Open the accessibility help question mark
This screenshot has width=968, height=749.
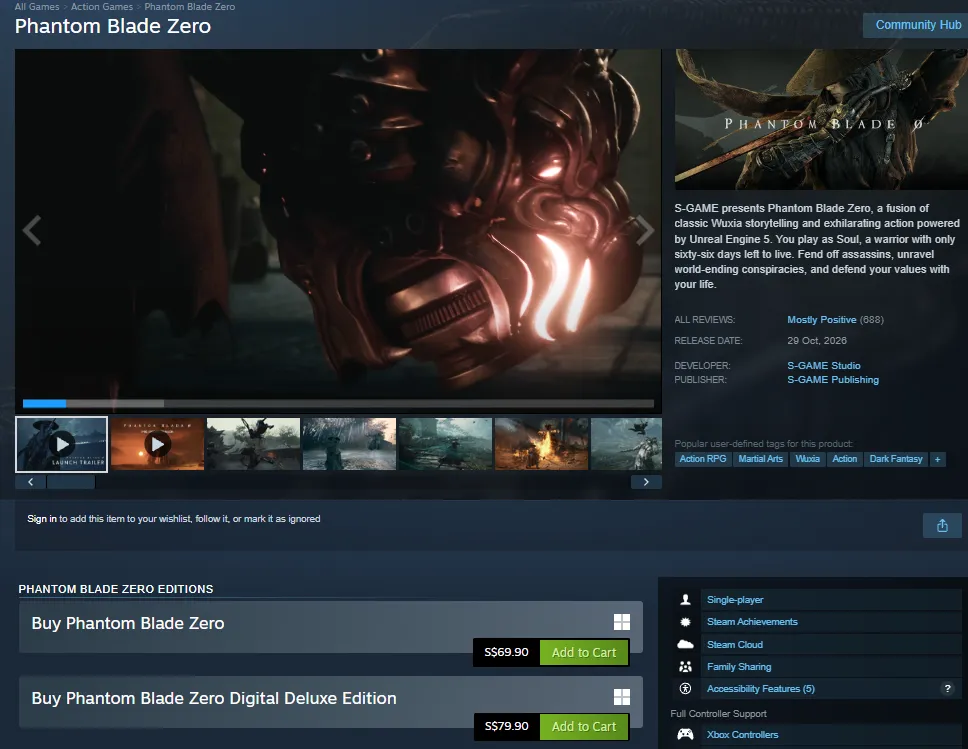[x=947, y=688]
